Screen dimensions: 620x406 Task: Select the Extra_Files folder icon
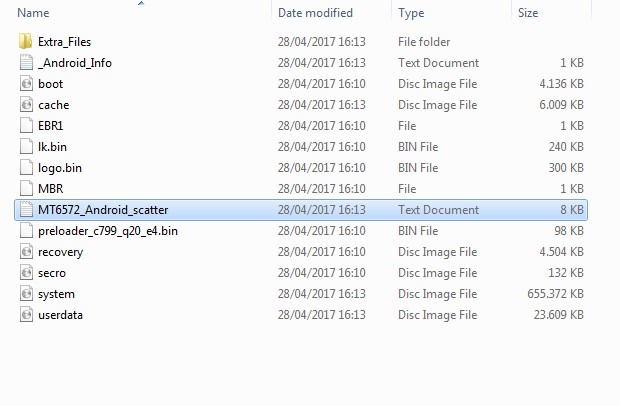[x=26, y=42]
